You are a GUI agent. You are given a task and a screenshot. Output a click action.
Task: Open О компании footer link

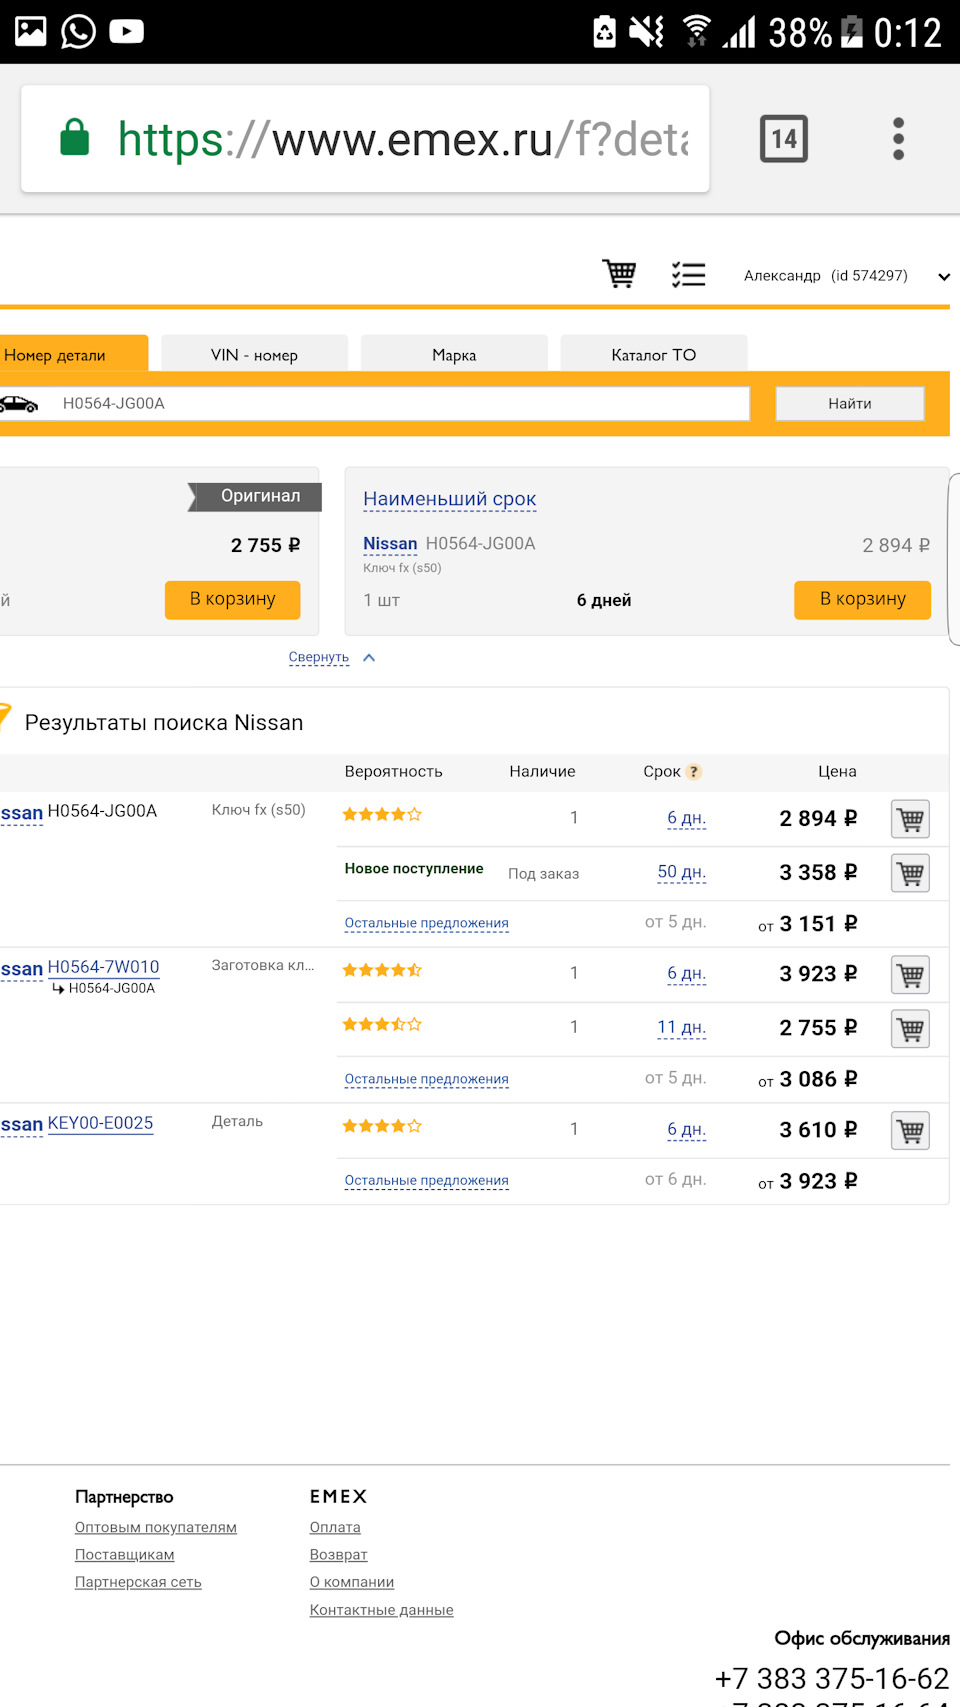click(352, 1582)
